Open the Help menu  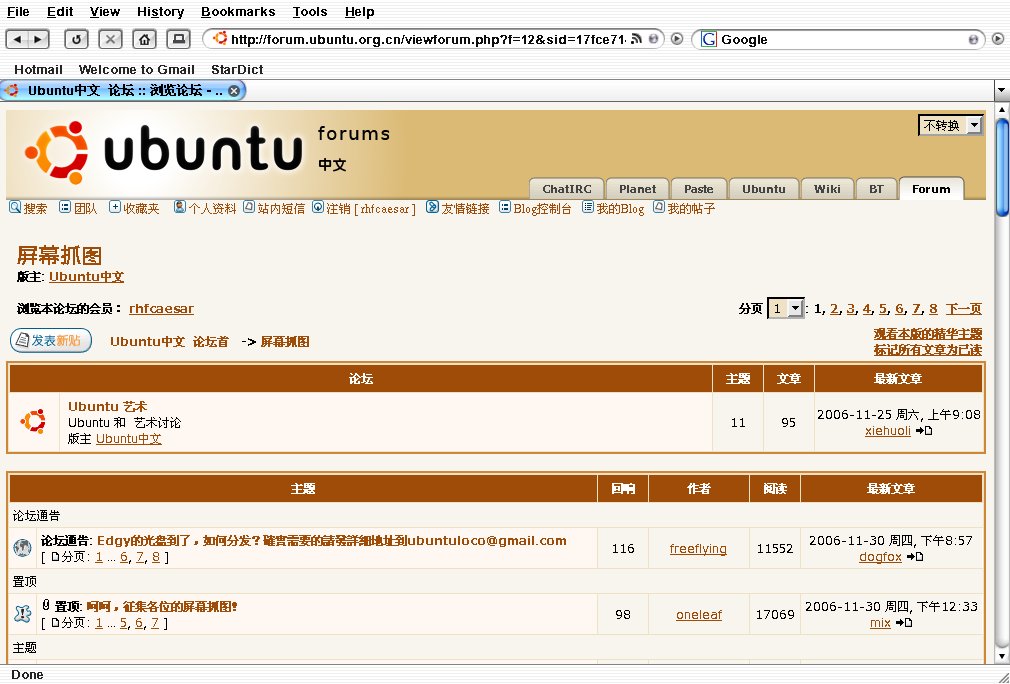(359, 12)
